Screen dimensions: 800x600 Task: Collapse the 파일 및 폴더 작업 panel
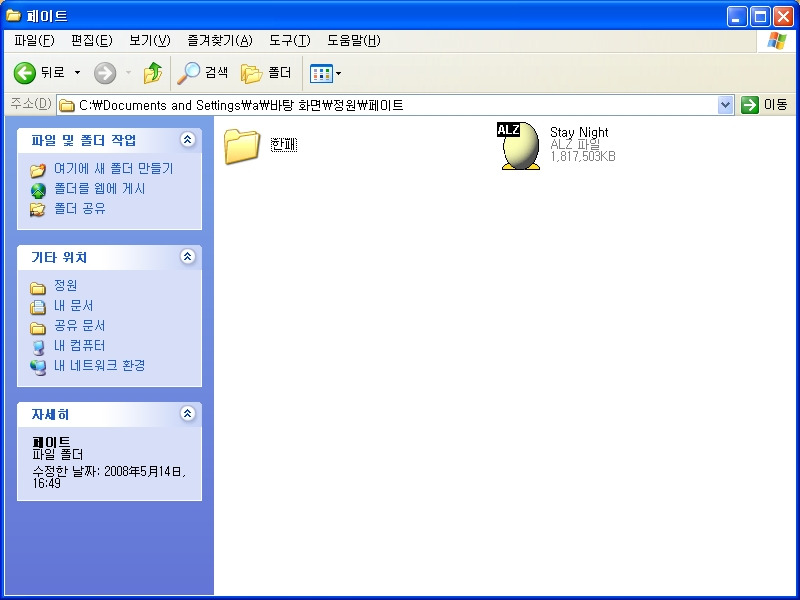tap(187, 140)
